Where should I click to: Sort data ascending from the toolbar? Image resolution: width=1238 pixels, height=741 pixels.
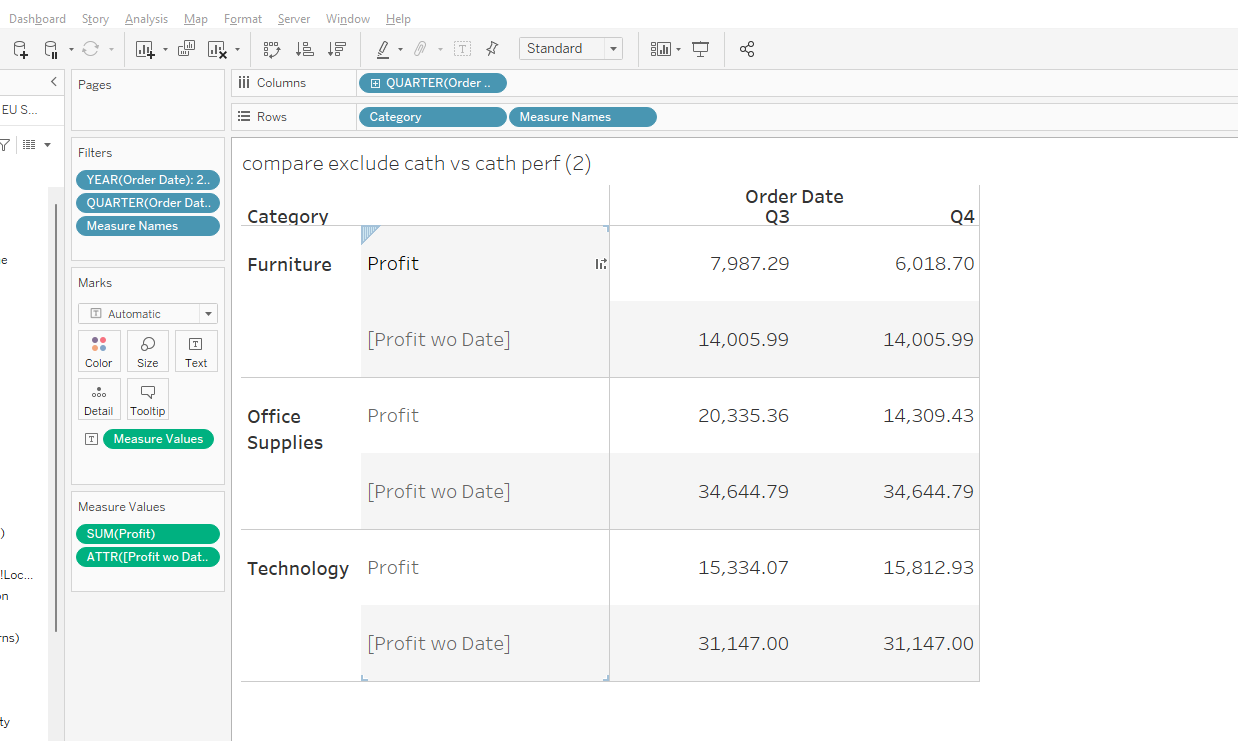pyautogui.click(x=305, y=48)
